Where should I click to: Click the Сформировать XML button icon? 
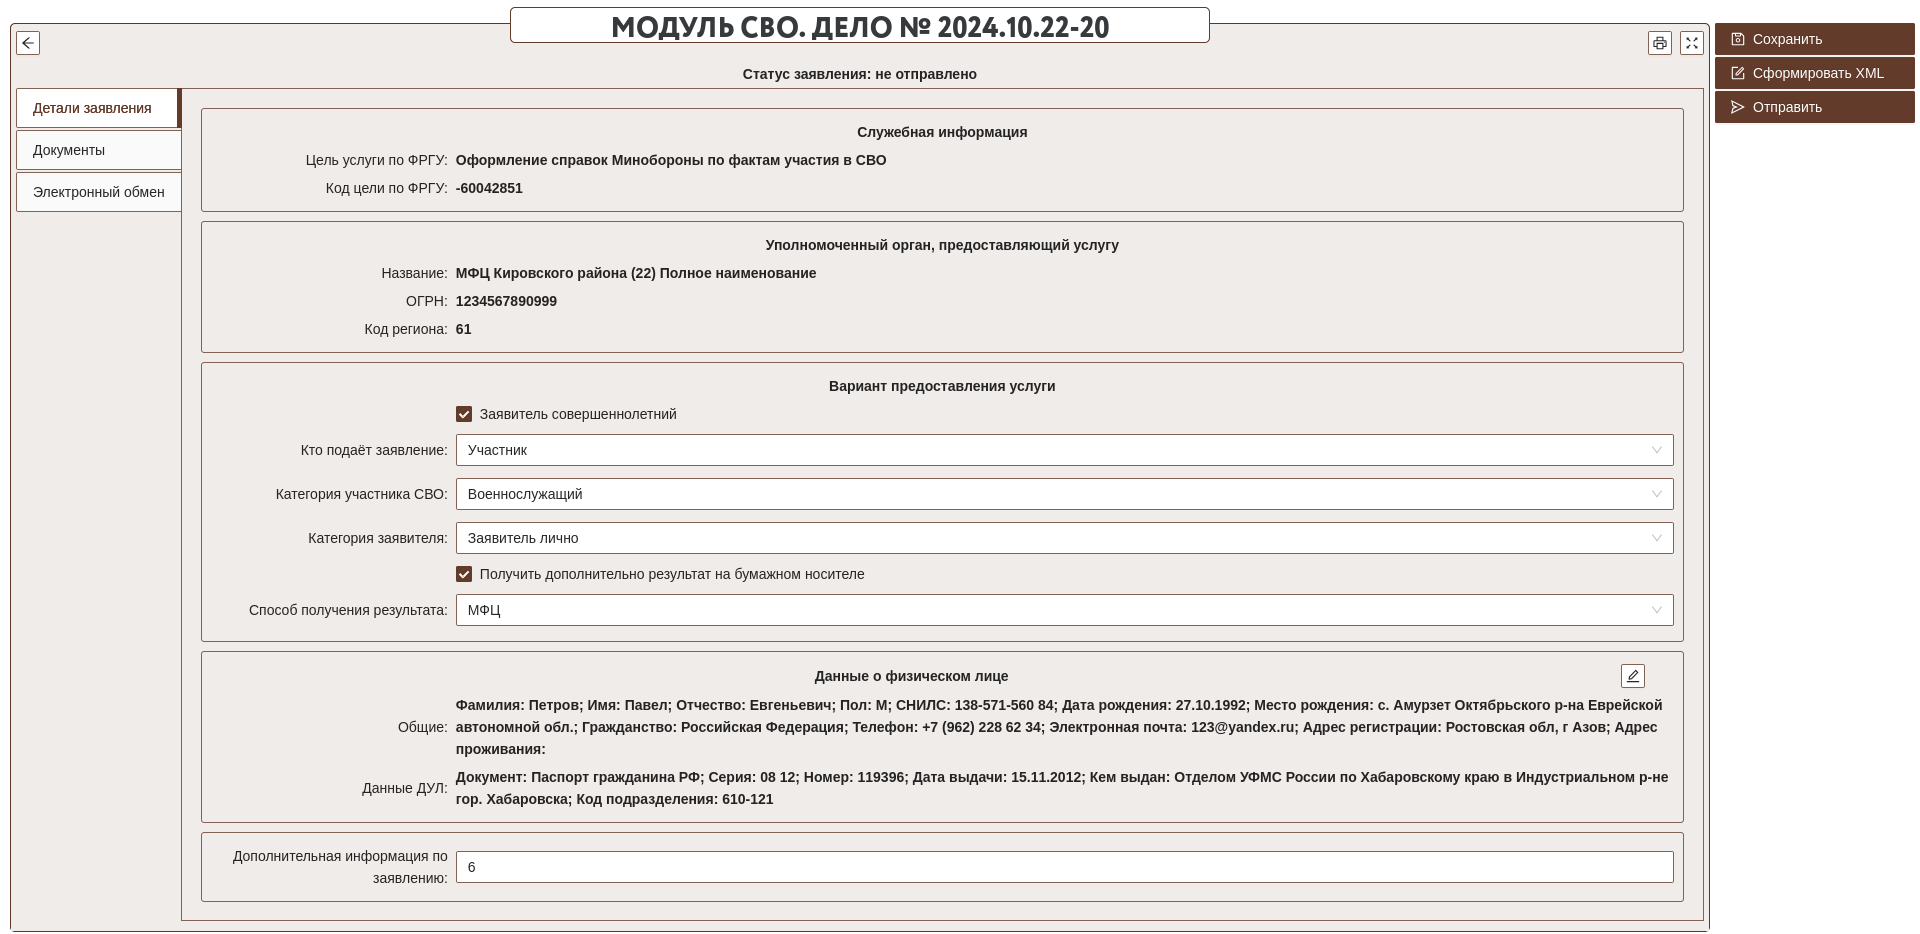[1738, 73]
